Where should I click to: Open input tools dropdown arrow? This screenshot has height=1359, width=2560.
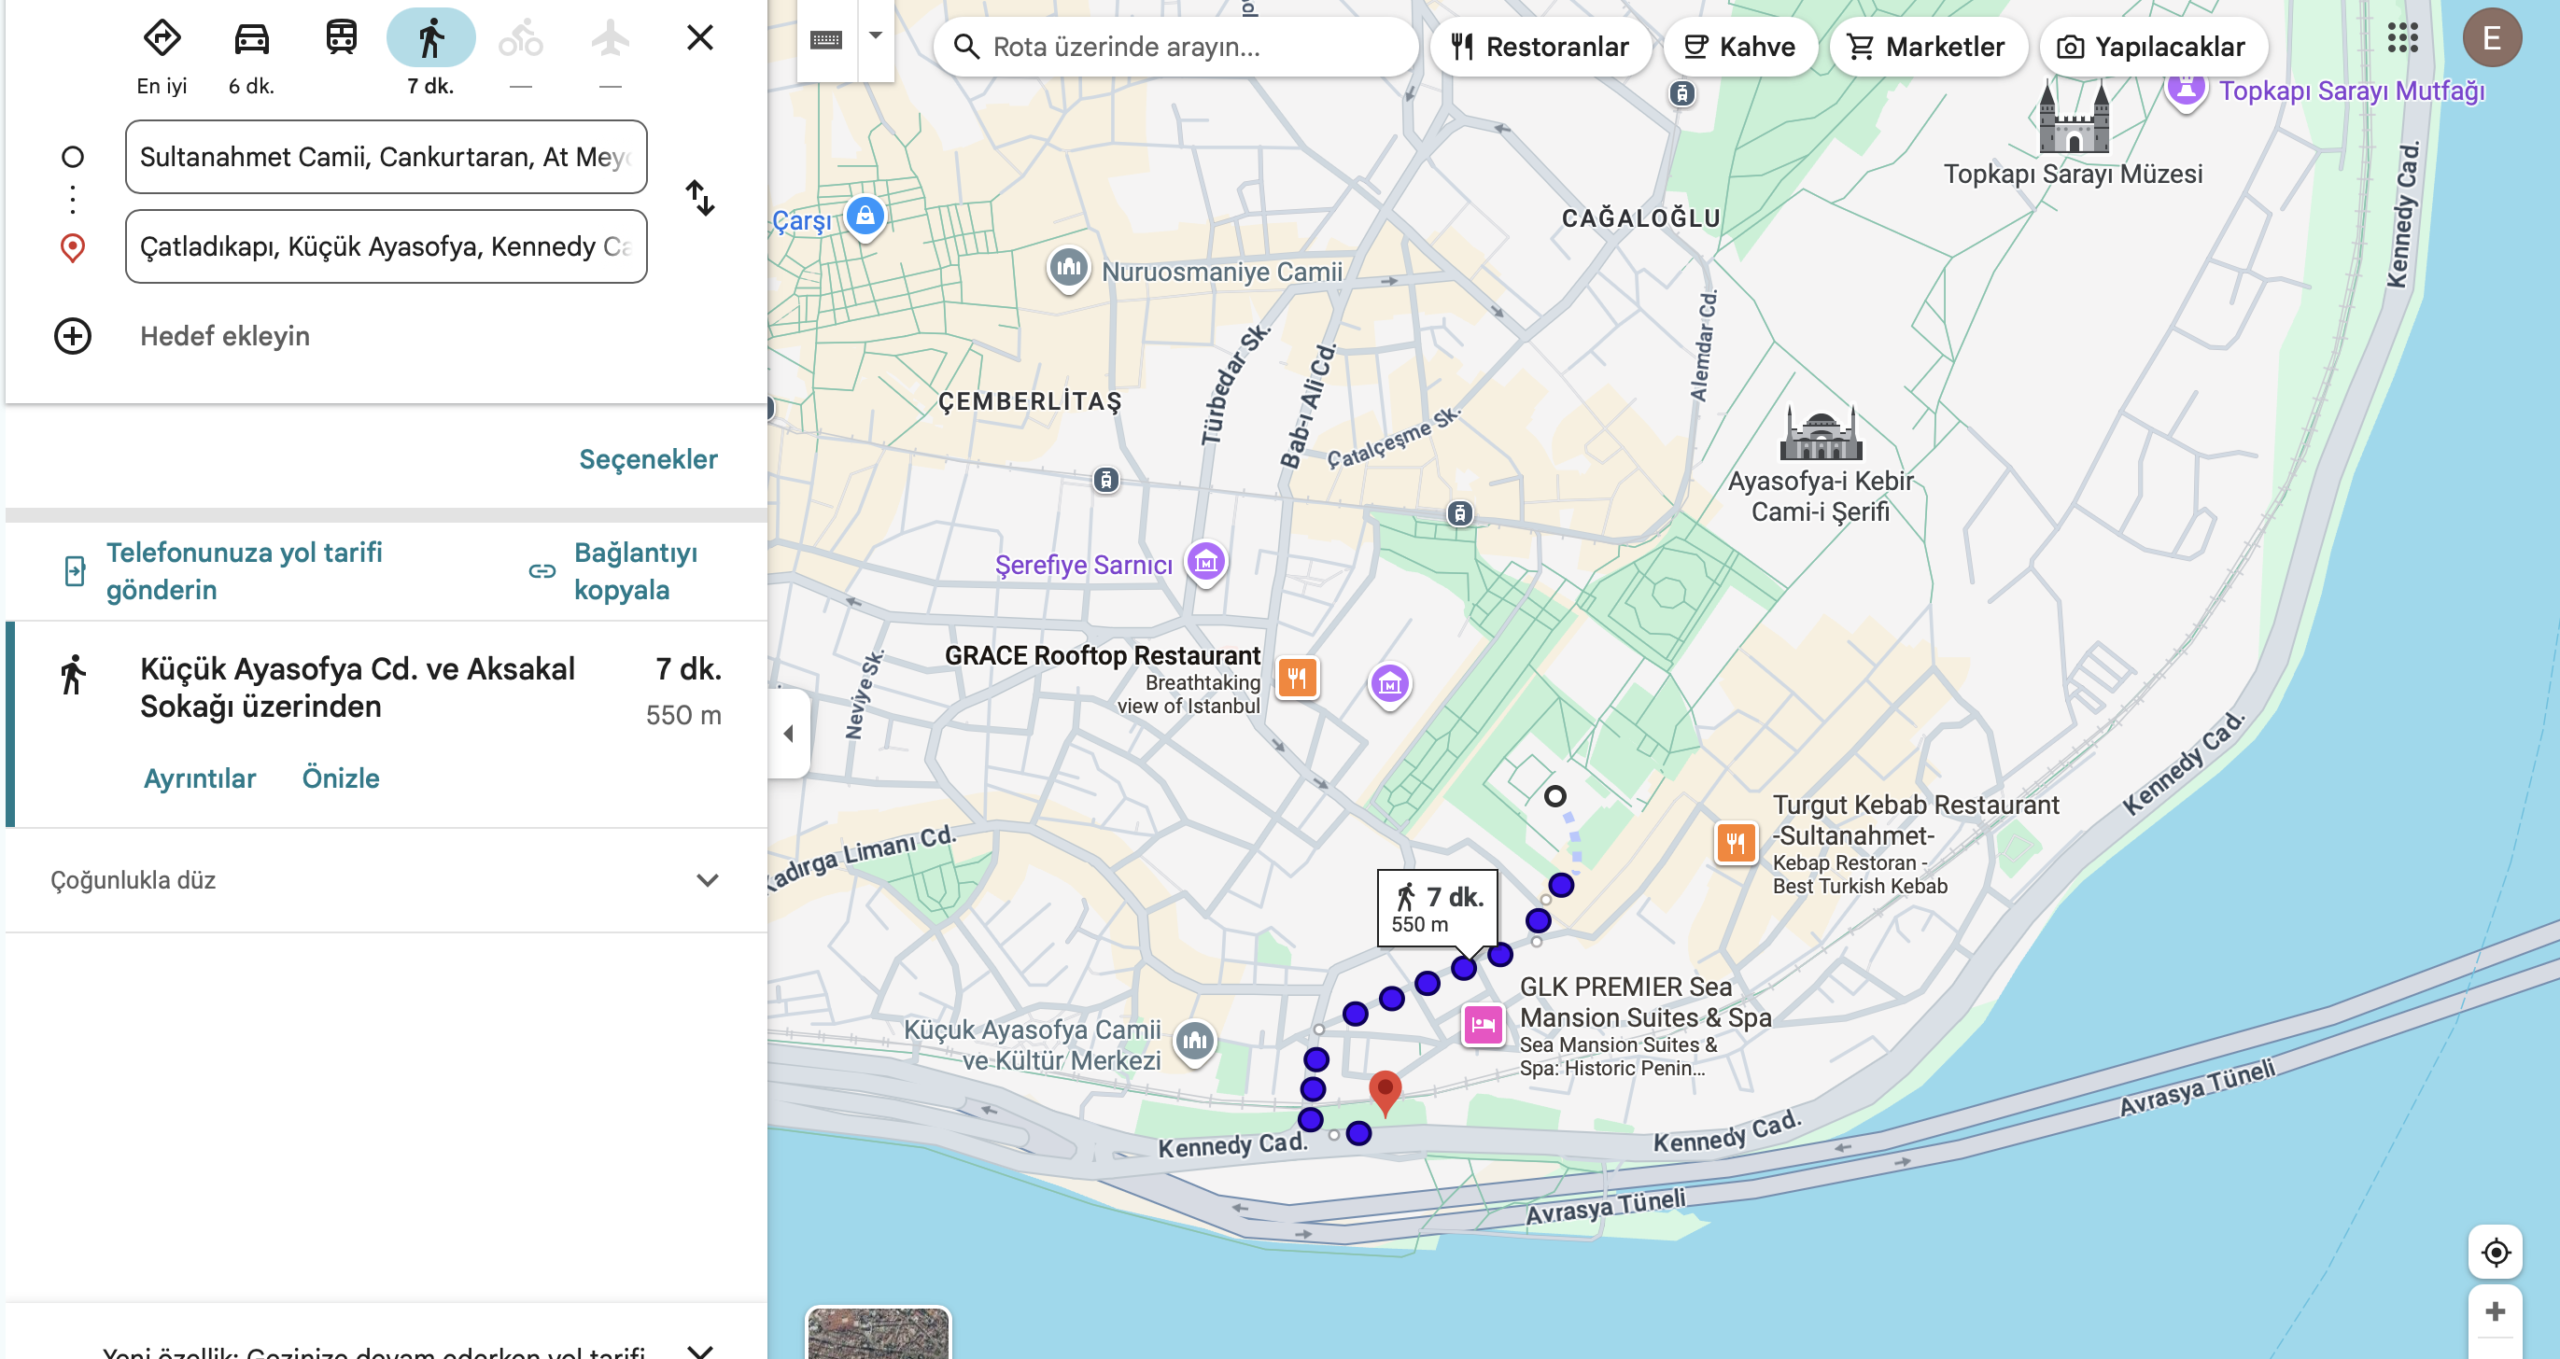point(876,37)
